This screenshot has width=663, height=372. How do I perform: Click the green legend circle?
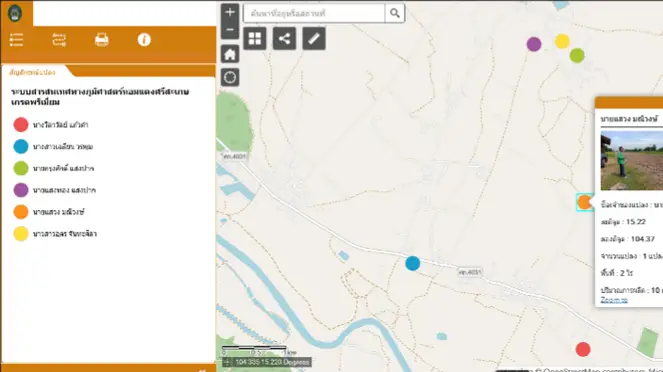coord(21,168)
